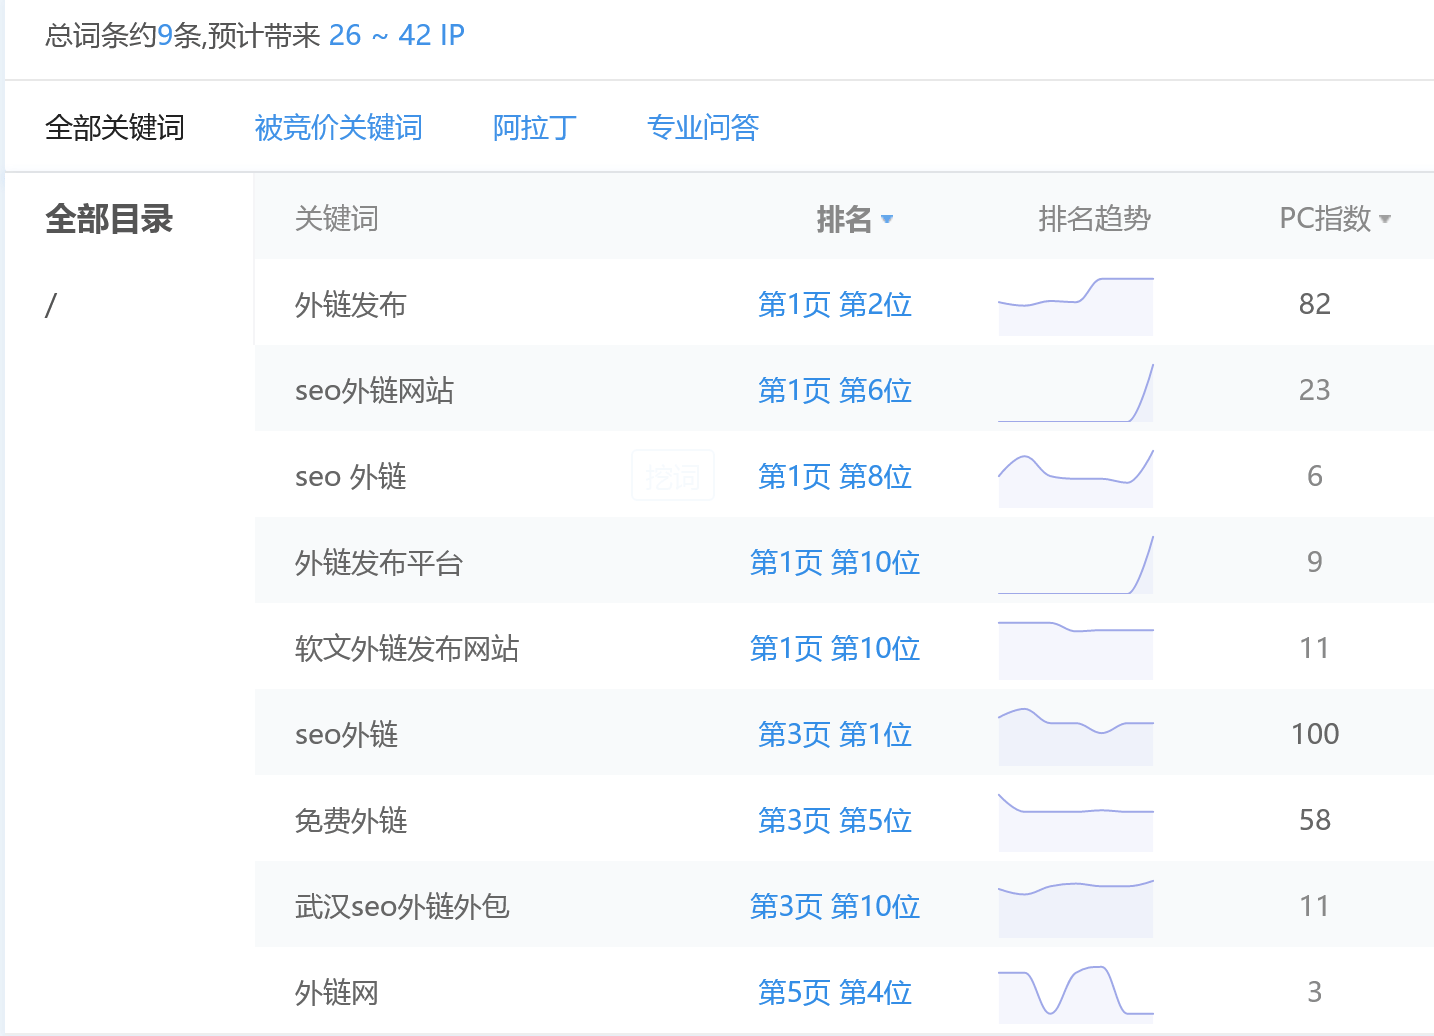Click the 全部目录 heading
The height and width of the screenshot is (1036, 1434).
[109, 219]
